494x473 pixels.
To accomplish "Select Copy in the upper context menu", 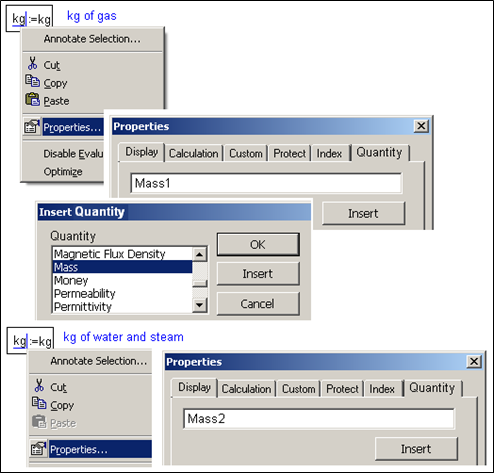I will 55,83.
